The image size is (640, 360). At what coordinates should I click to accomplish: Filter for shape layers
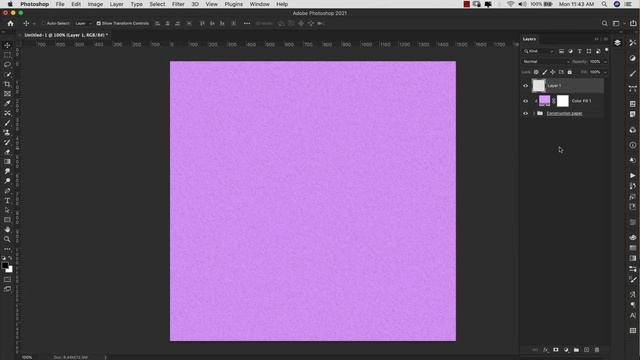pos(589,51)
